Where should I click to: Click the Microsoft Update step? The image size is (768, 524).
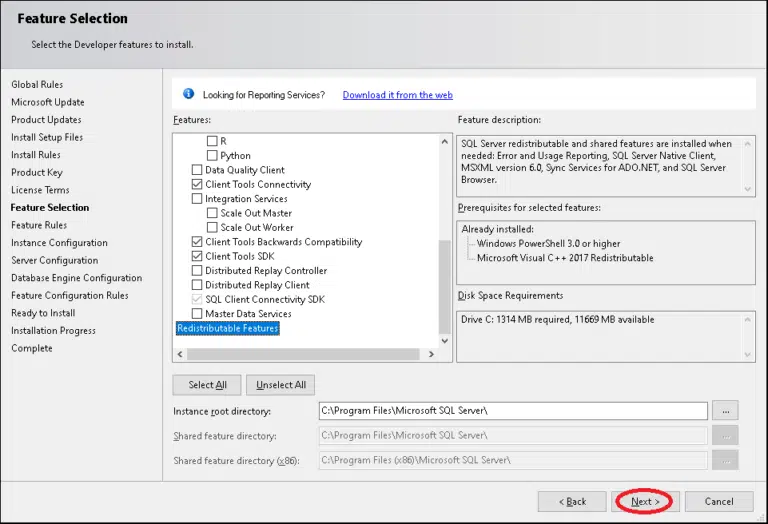[48, 102]
